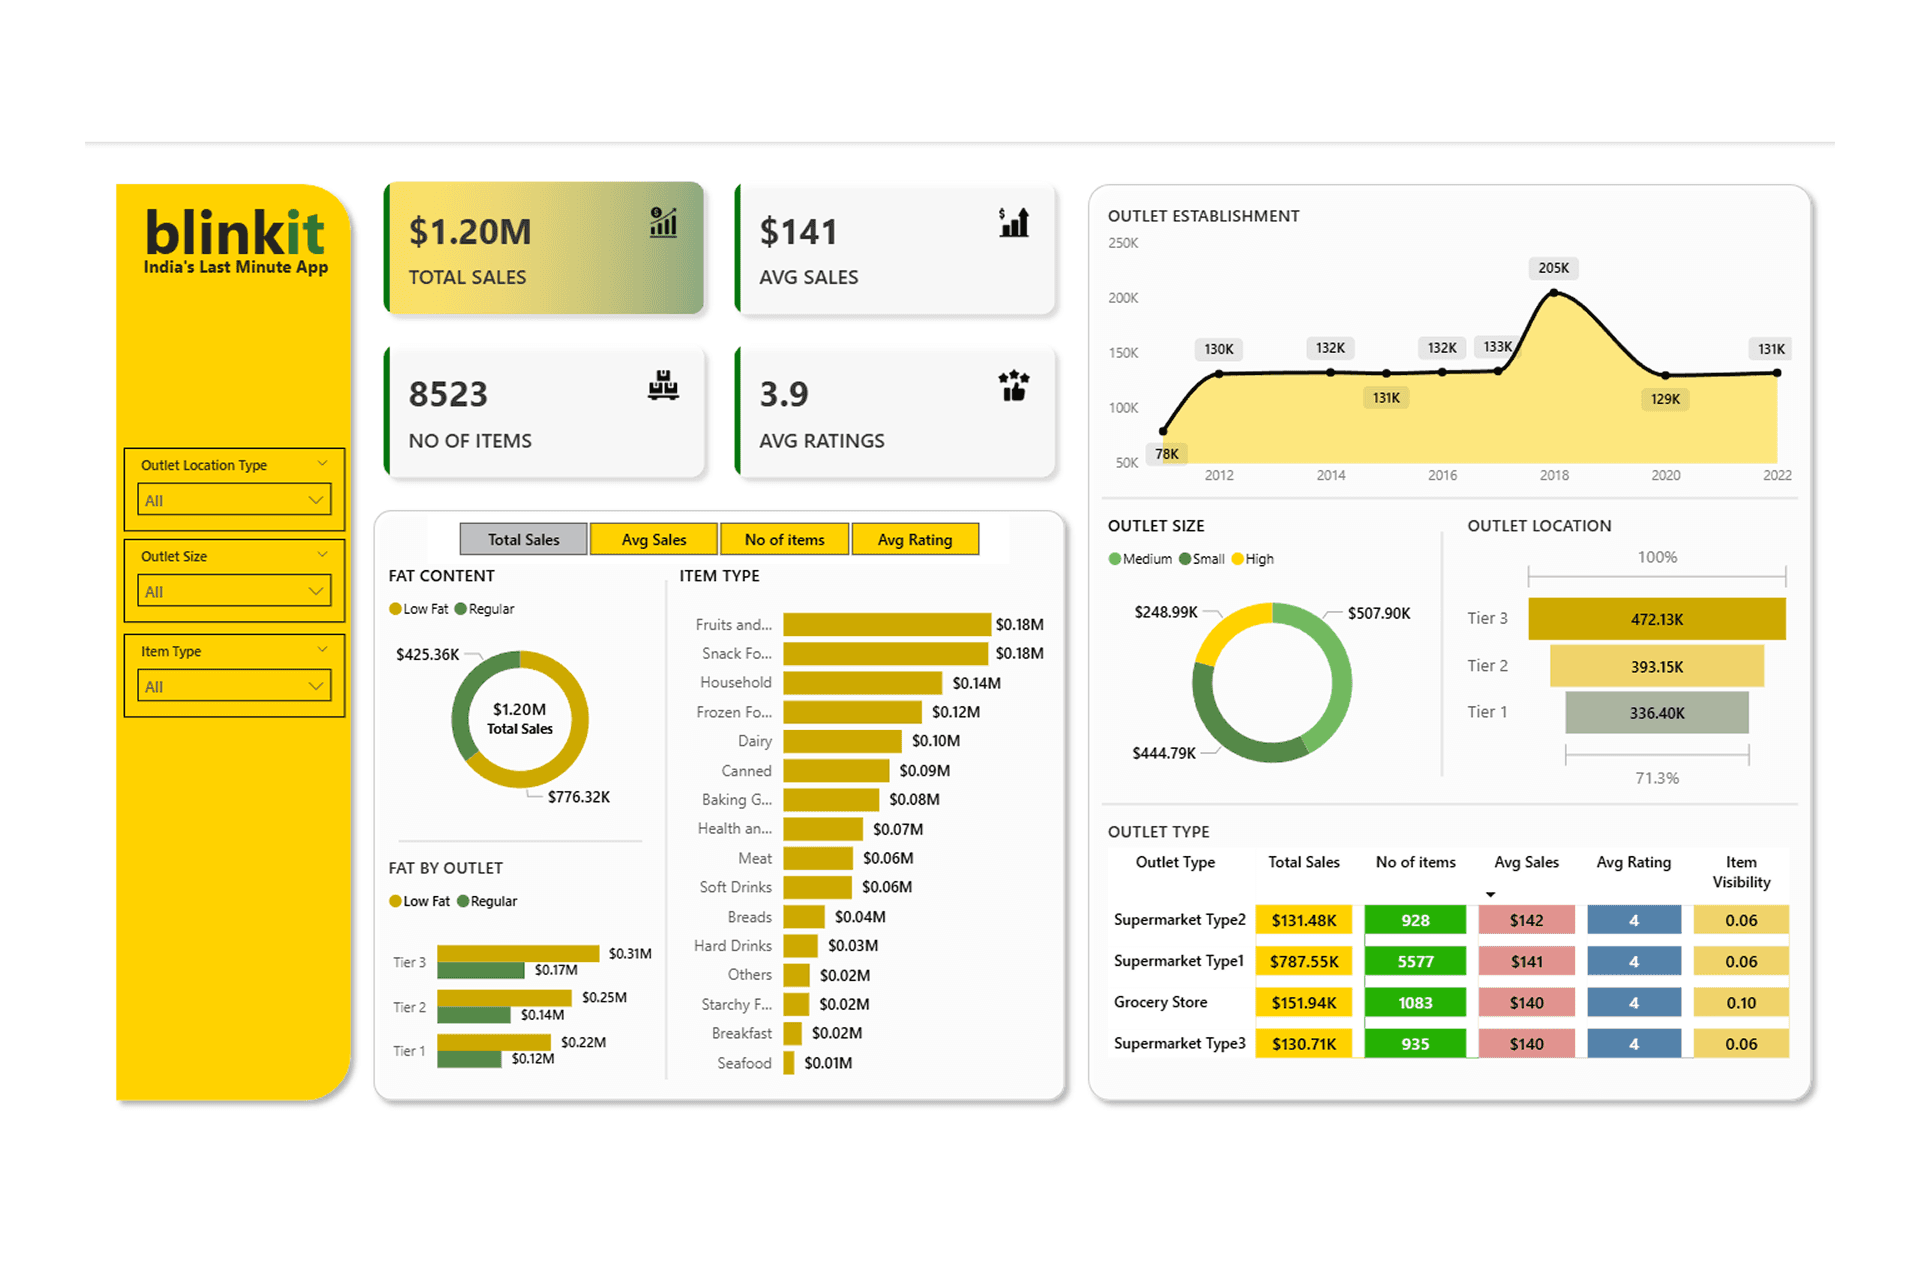Click the Tier 3 funnel bar 472.13K

[1656, 619]
